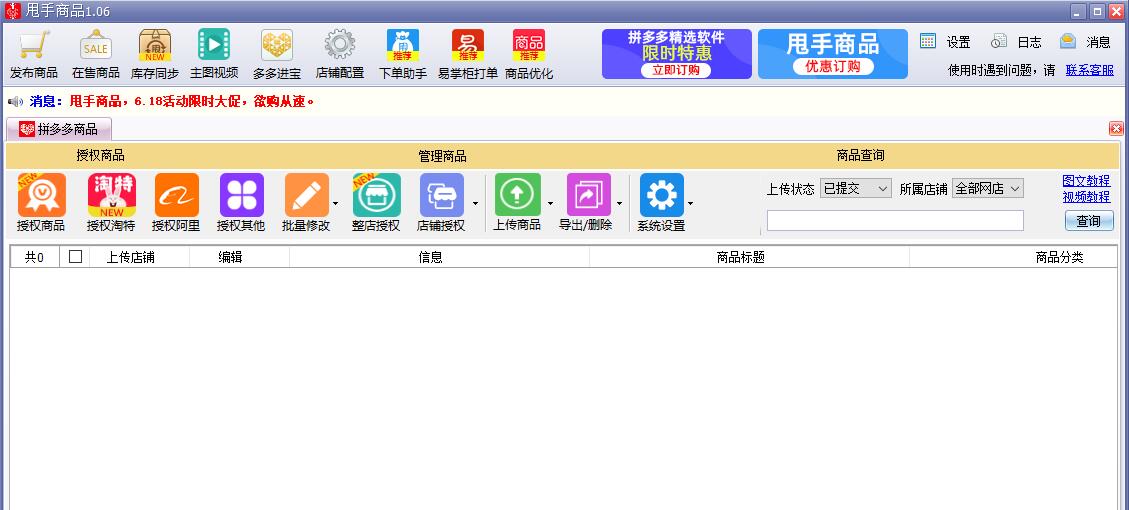Click the 上传商品 green upload icon
The image size is (1129, 510).
tap(517, 195)
